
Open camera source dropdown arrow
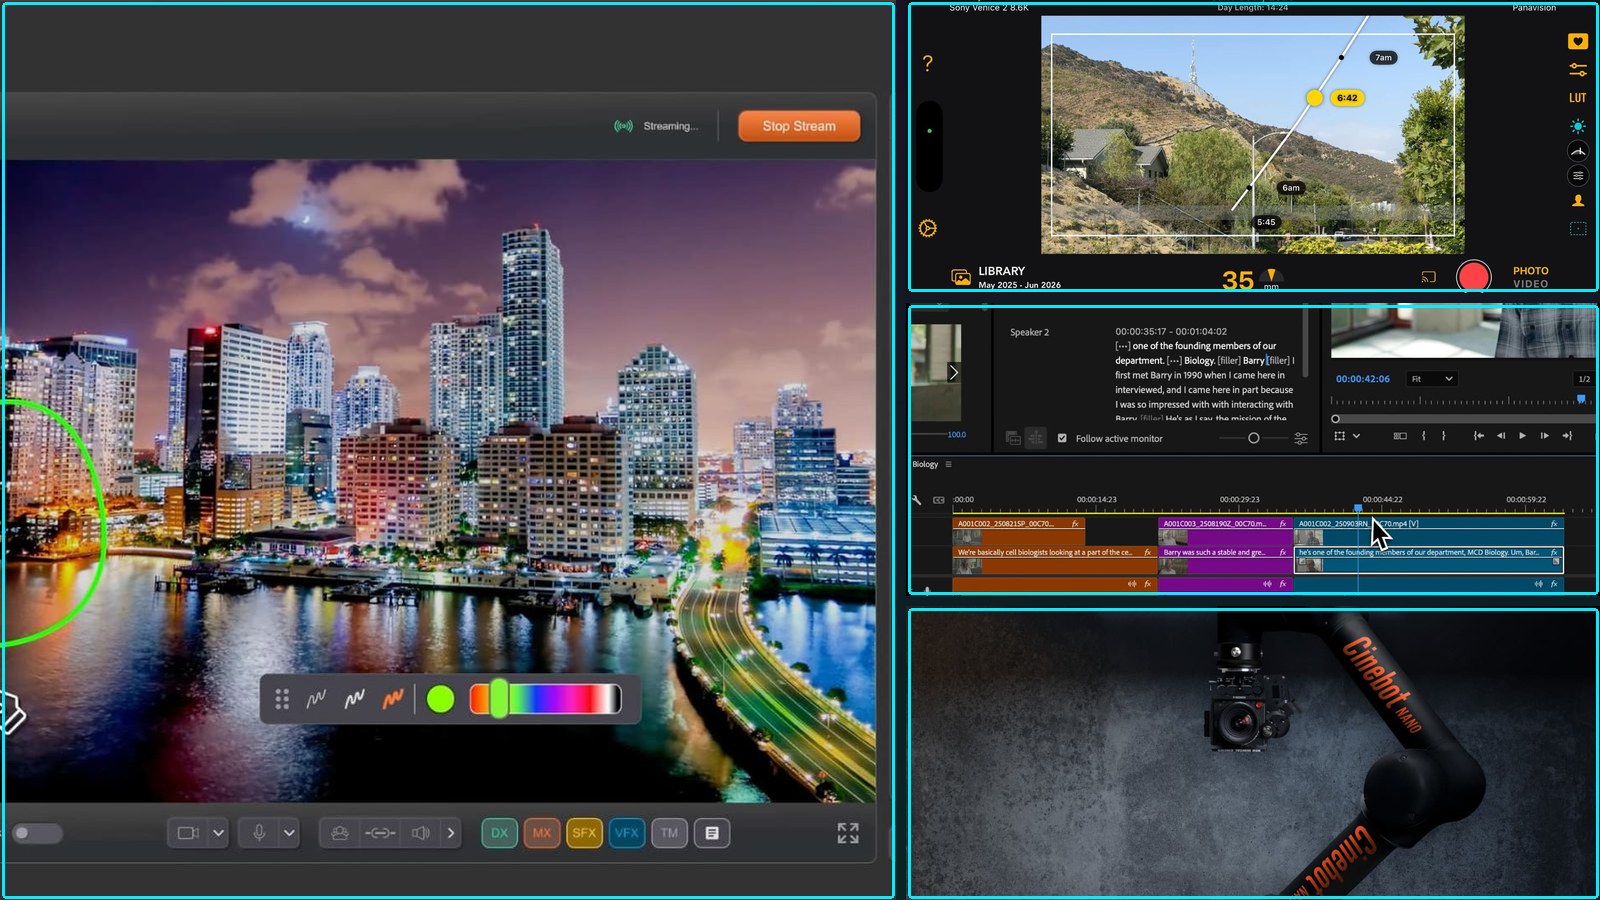[218, 833]
